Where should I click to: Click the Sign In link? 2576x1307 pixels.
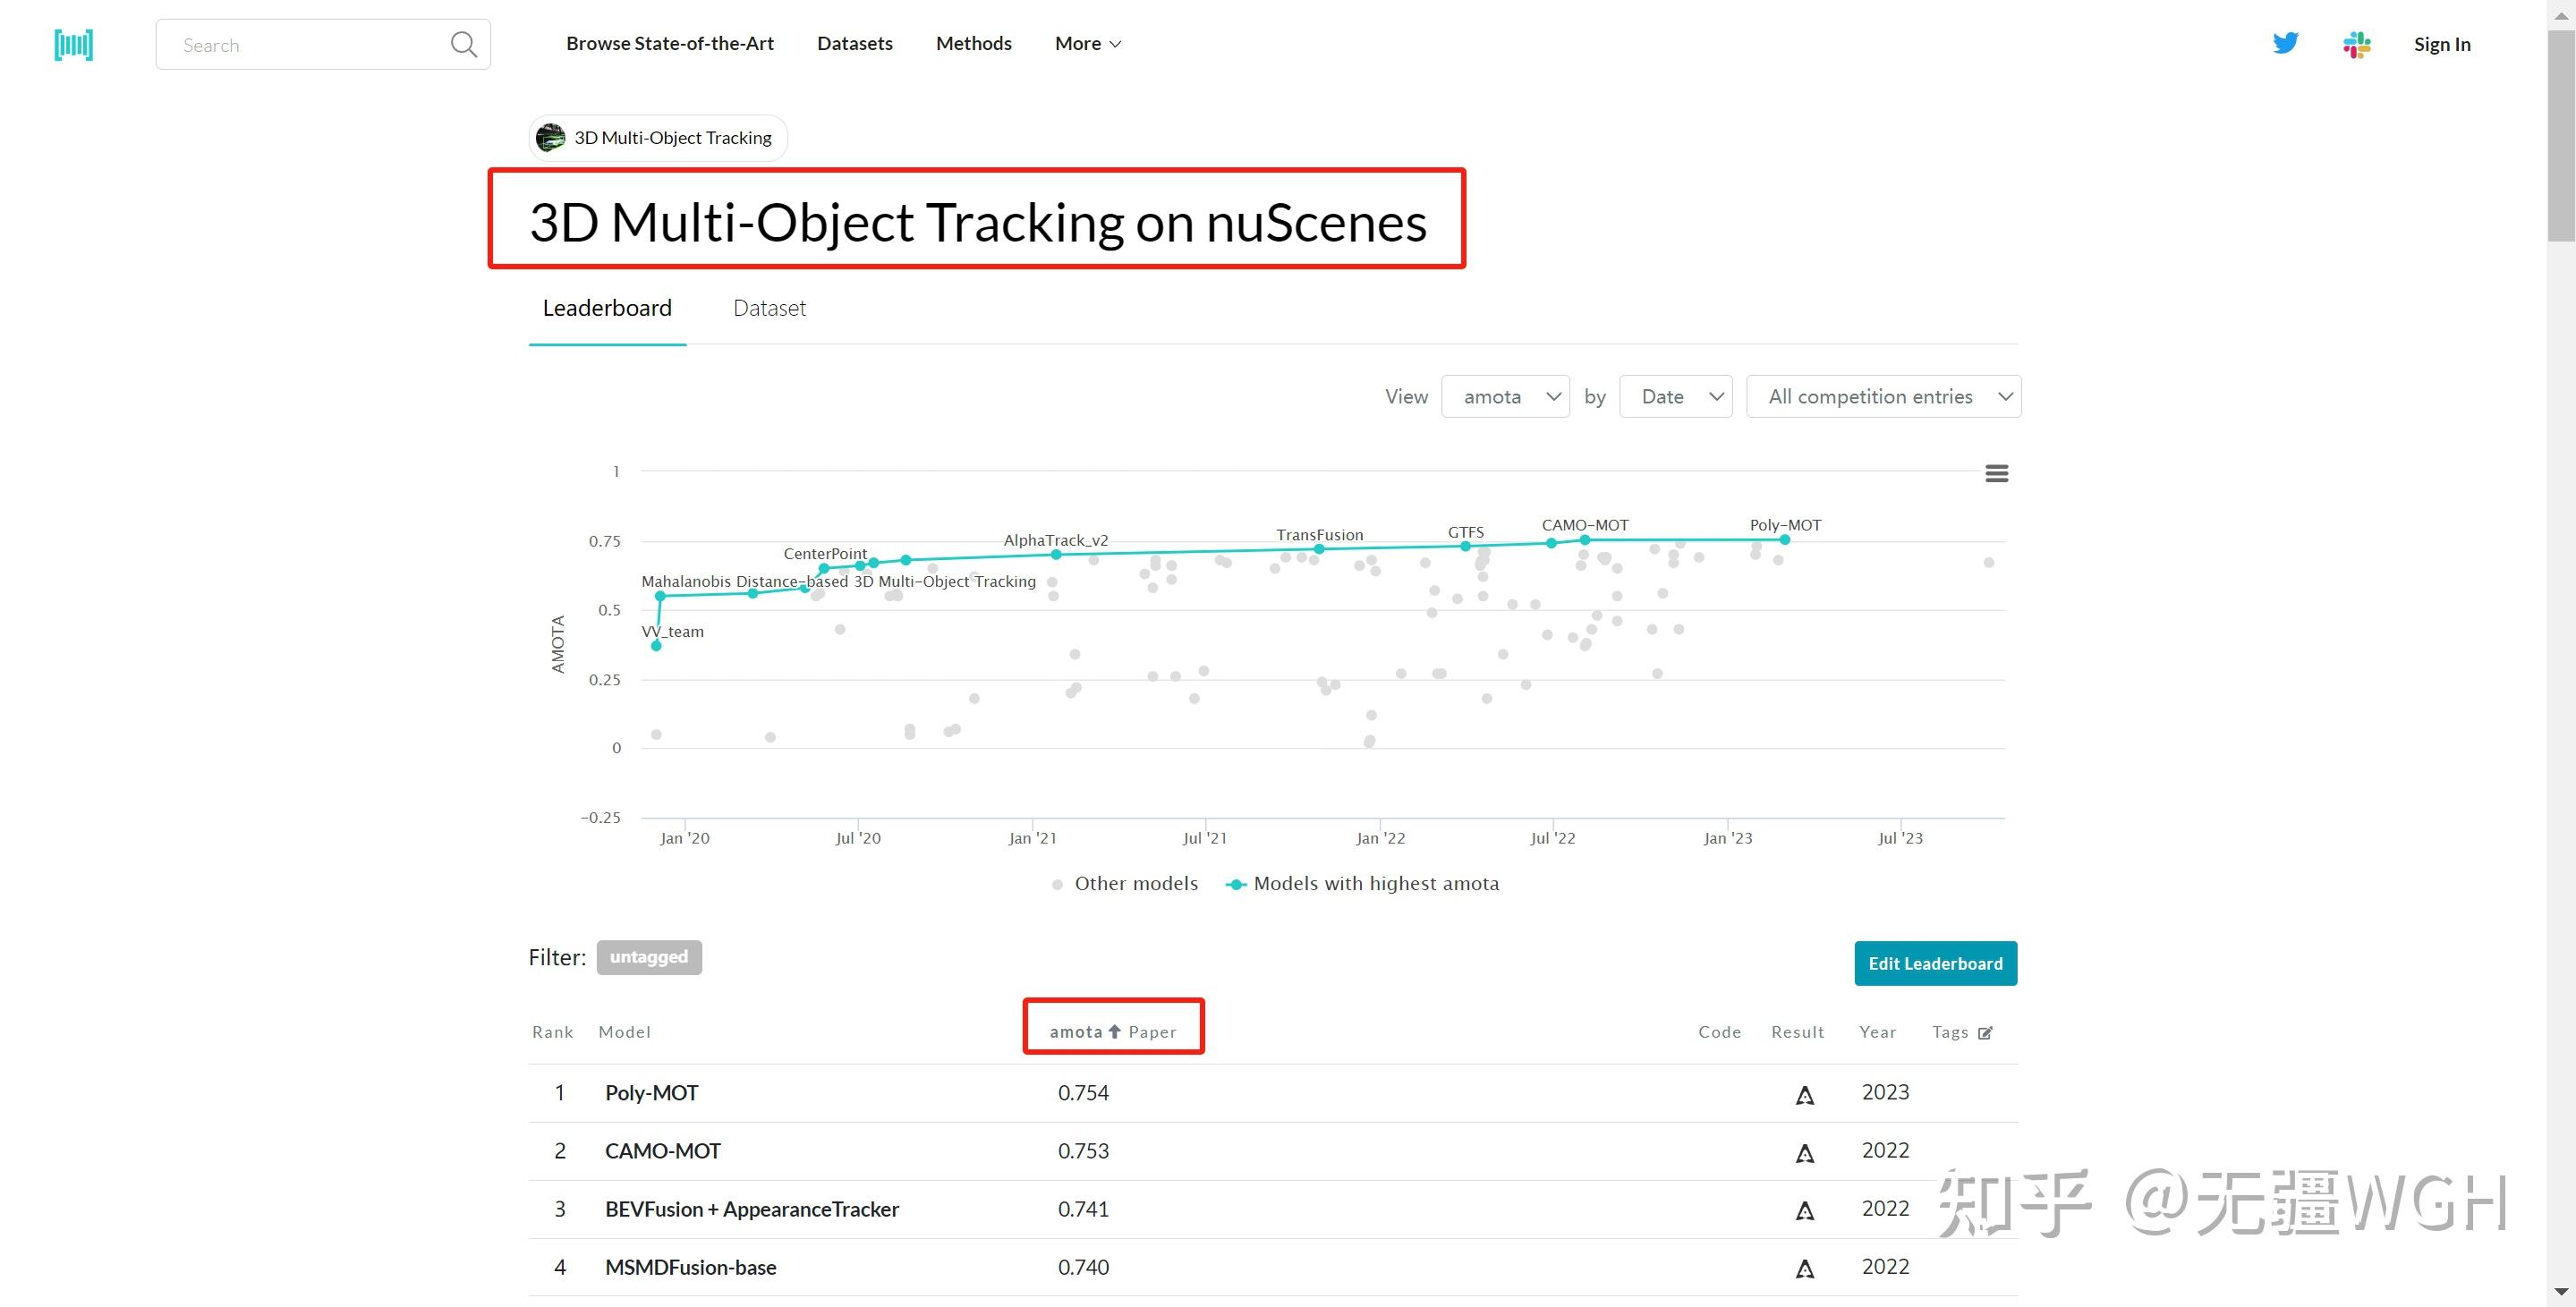2441,44
